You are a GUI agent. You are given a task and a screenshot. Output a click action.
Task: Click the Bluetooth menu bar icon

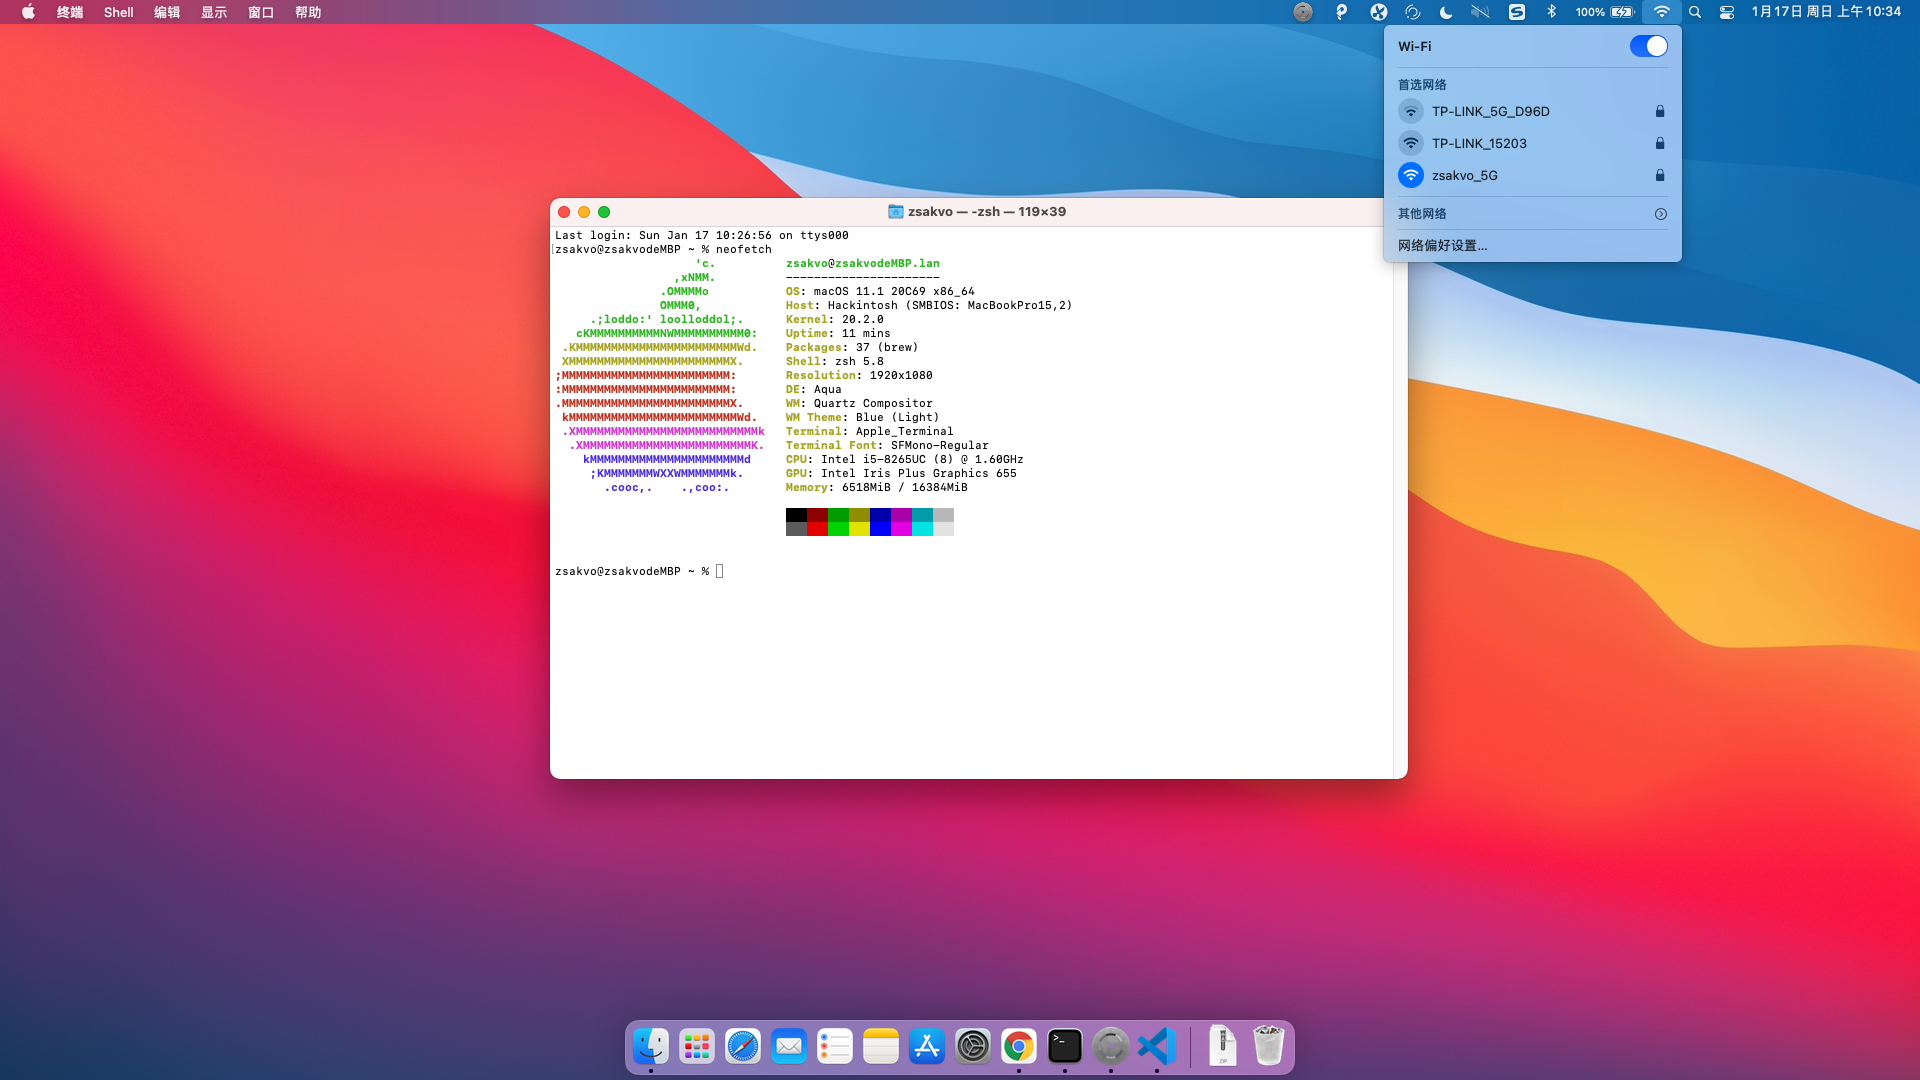click(1552, 12)
